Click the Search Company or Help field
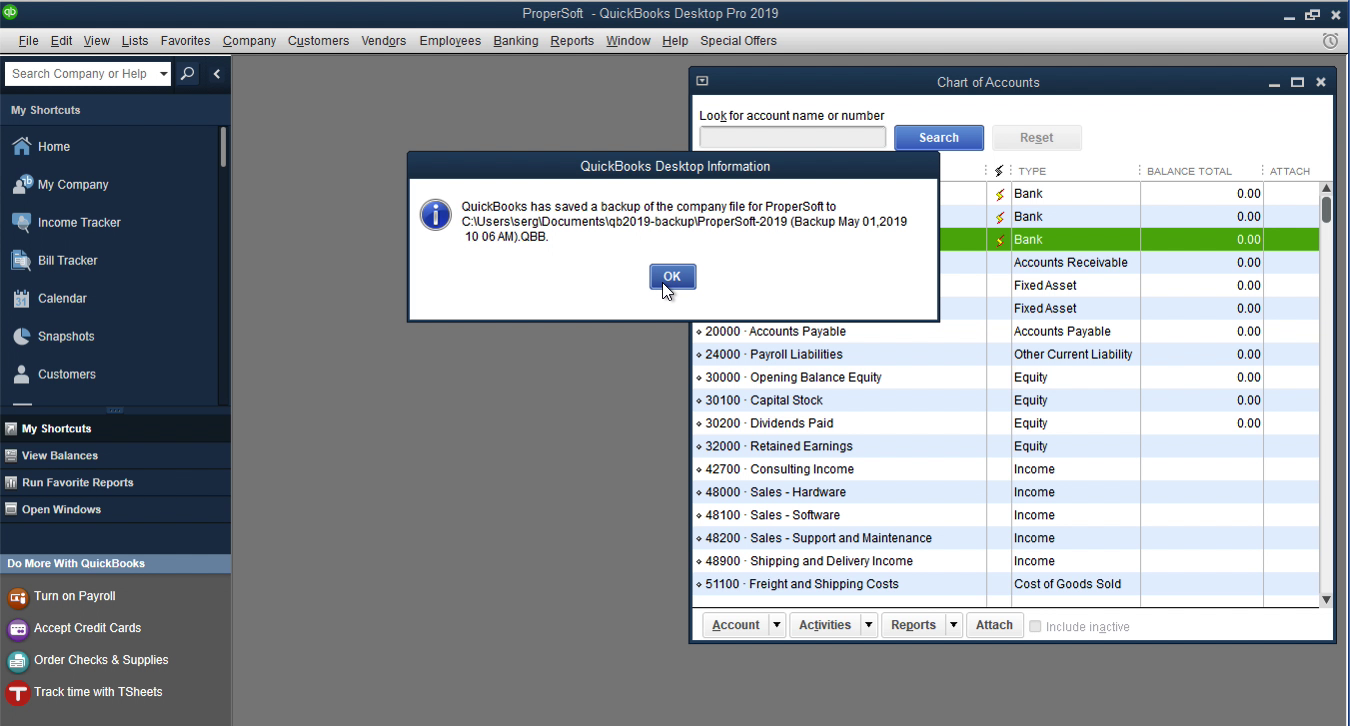This screenshot has height=726, width=1350. pos(80,74)
